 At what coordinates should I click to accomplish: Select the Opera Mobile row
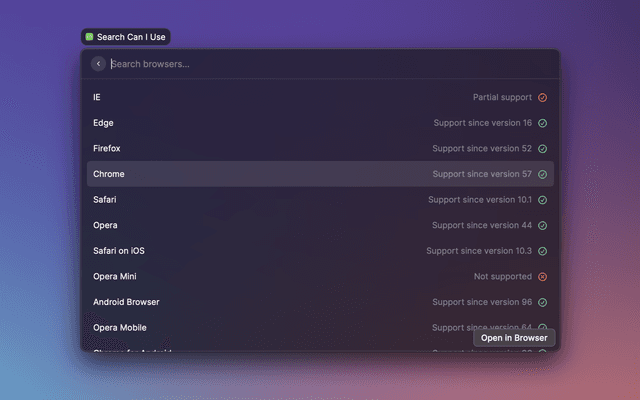pyautogui.click(x=280, y=328)
